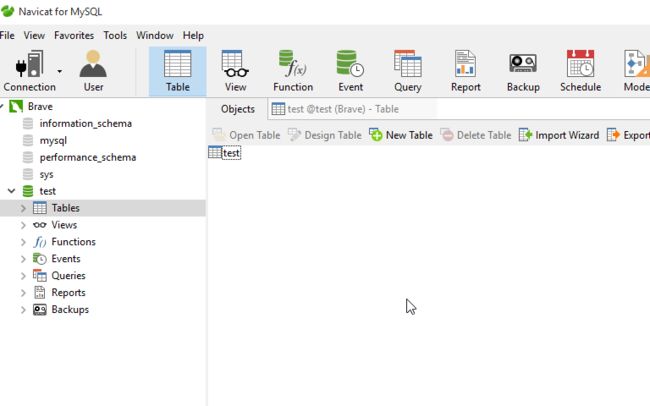This screenshot has width=650, height=406.
Task: Select the sys database
Action: (46, 175)
